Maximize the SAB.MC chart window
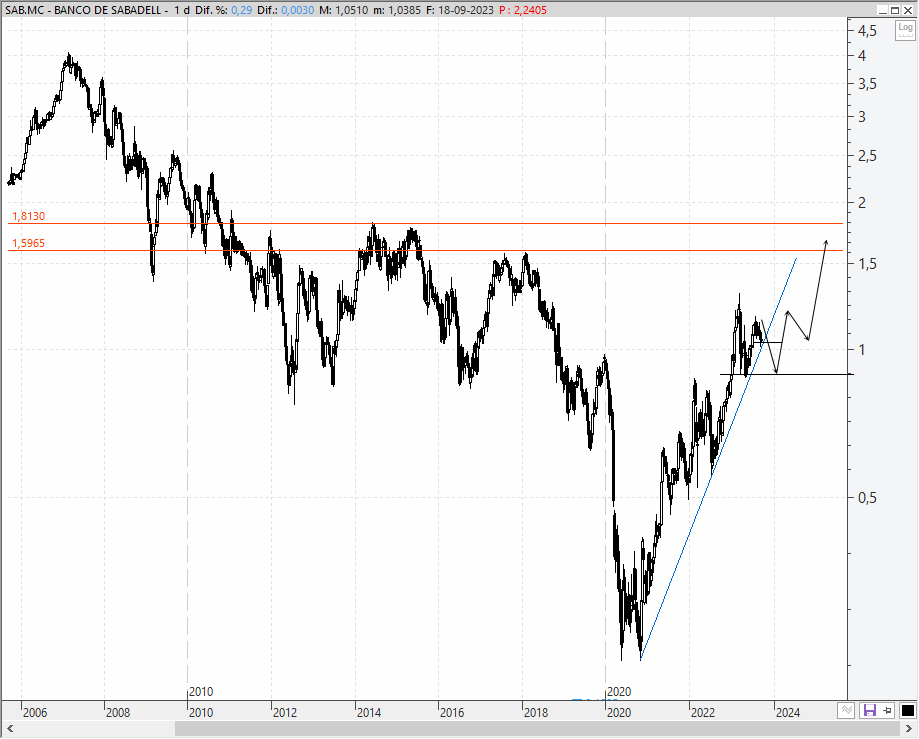 pos(895,10)
